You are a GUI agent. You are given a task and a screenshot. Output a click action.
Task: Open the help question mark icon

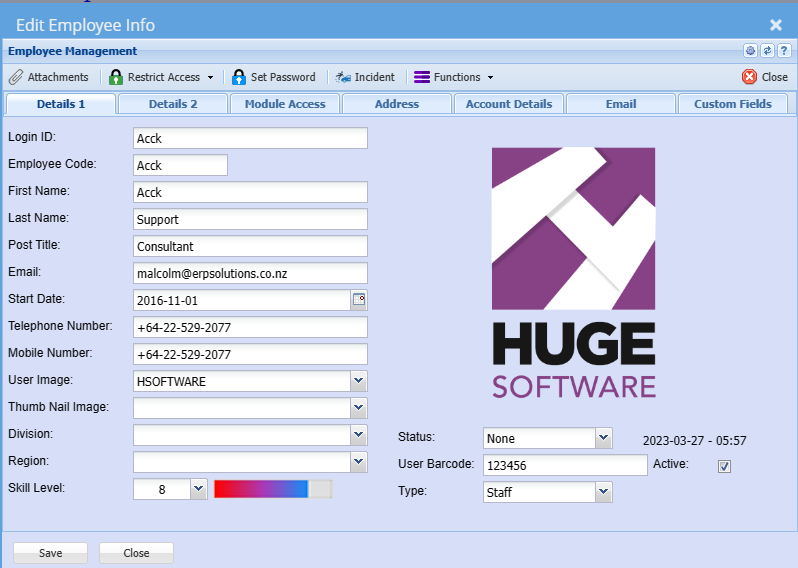click(784, 51)
